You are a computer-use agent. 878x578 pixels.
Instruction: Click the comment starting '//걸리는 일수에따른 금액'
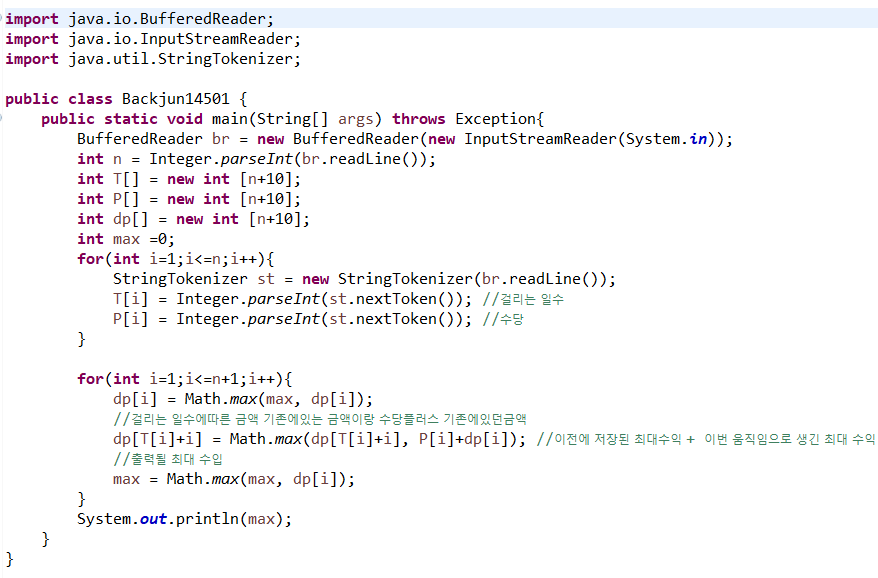320,419
